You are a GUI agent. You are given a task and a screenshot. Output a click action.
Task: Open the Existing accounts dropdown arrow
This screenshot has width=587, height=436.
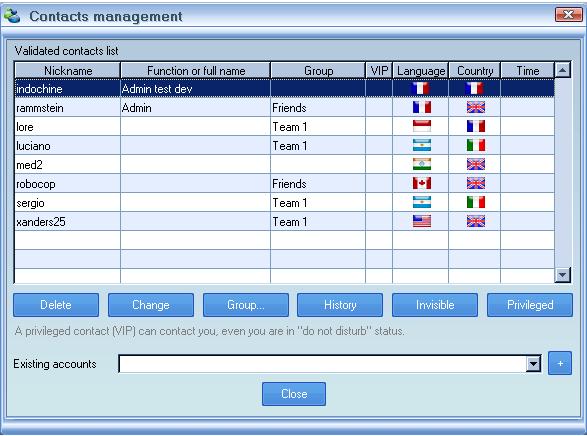(533, 363)
